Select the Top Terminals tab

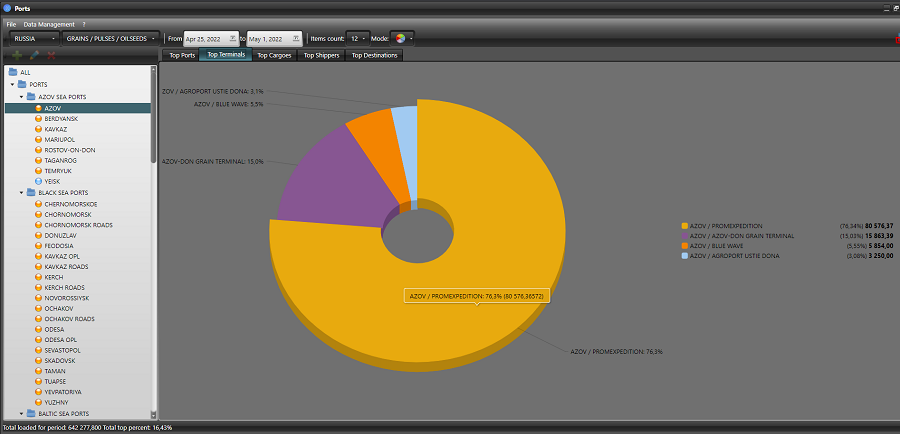226,55
